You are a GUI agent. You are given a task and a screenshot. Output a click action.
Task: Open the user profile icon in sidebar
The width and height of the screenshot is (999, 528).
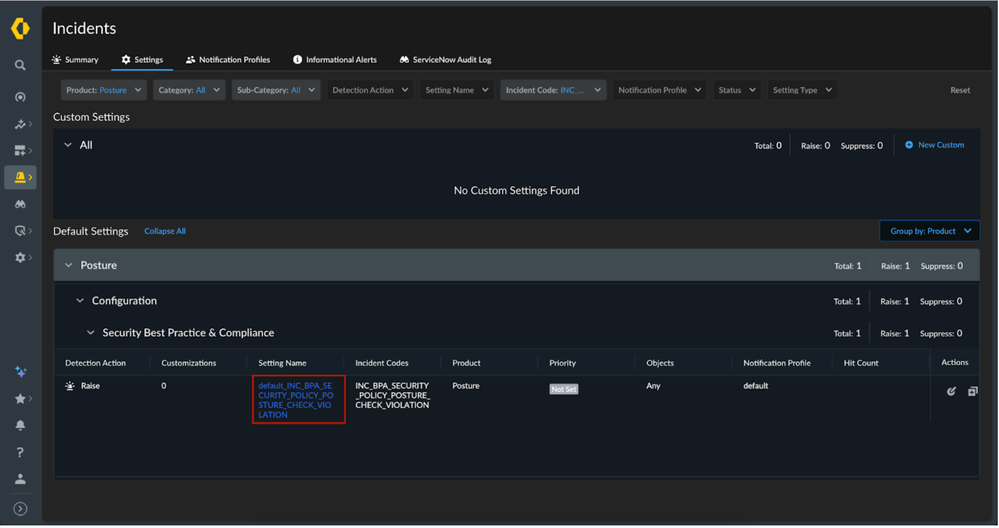tap(20, 480)
